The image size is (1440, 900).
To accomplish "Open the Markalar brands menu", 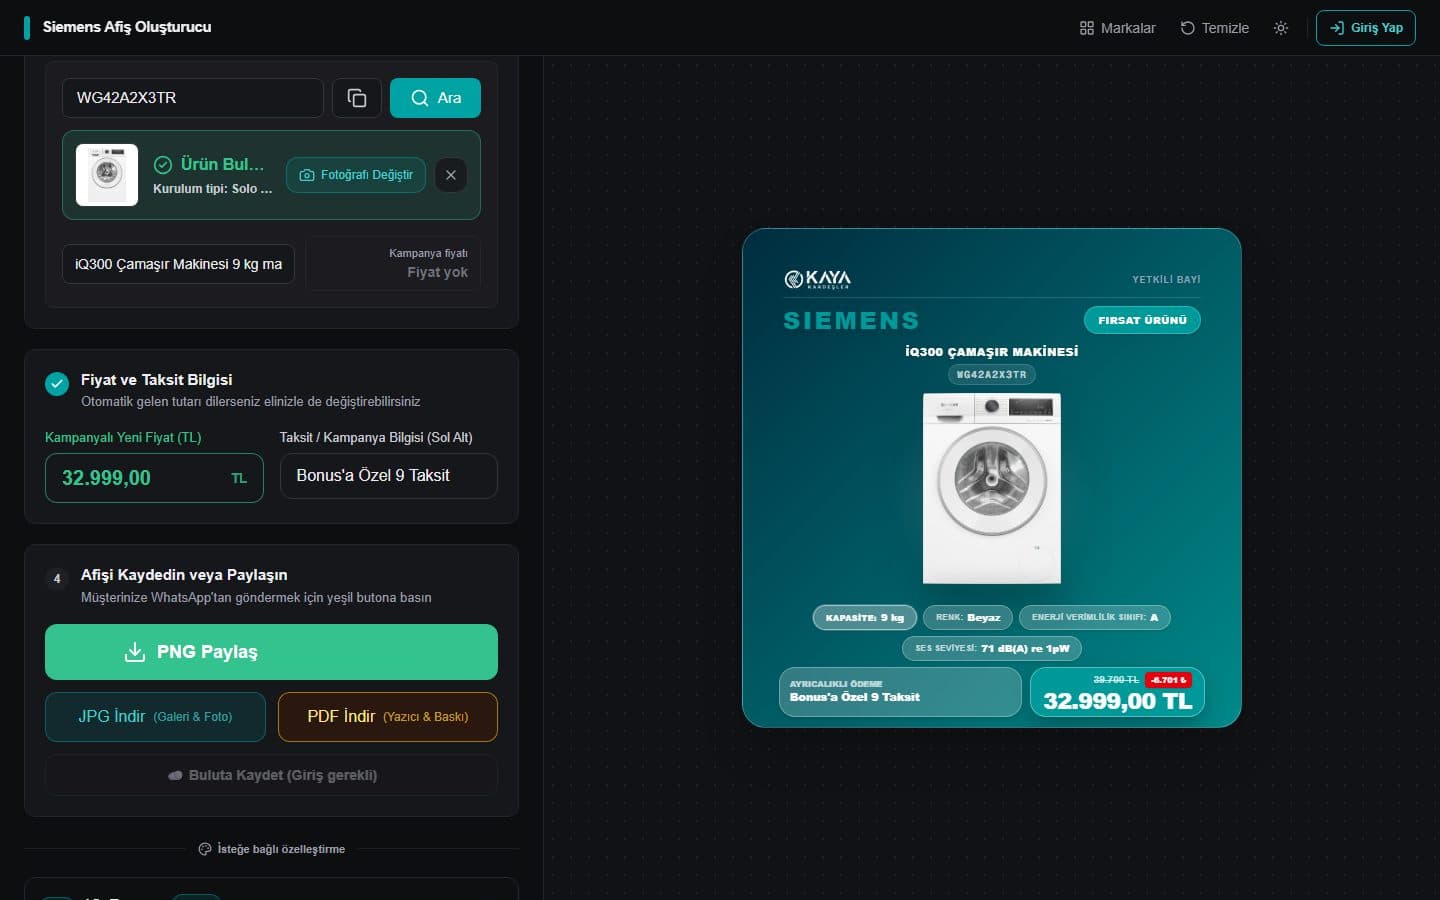I will 1117,28.
